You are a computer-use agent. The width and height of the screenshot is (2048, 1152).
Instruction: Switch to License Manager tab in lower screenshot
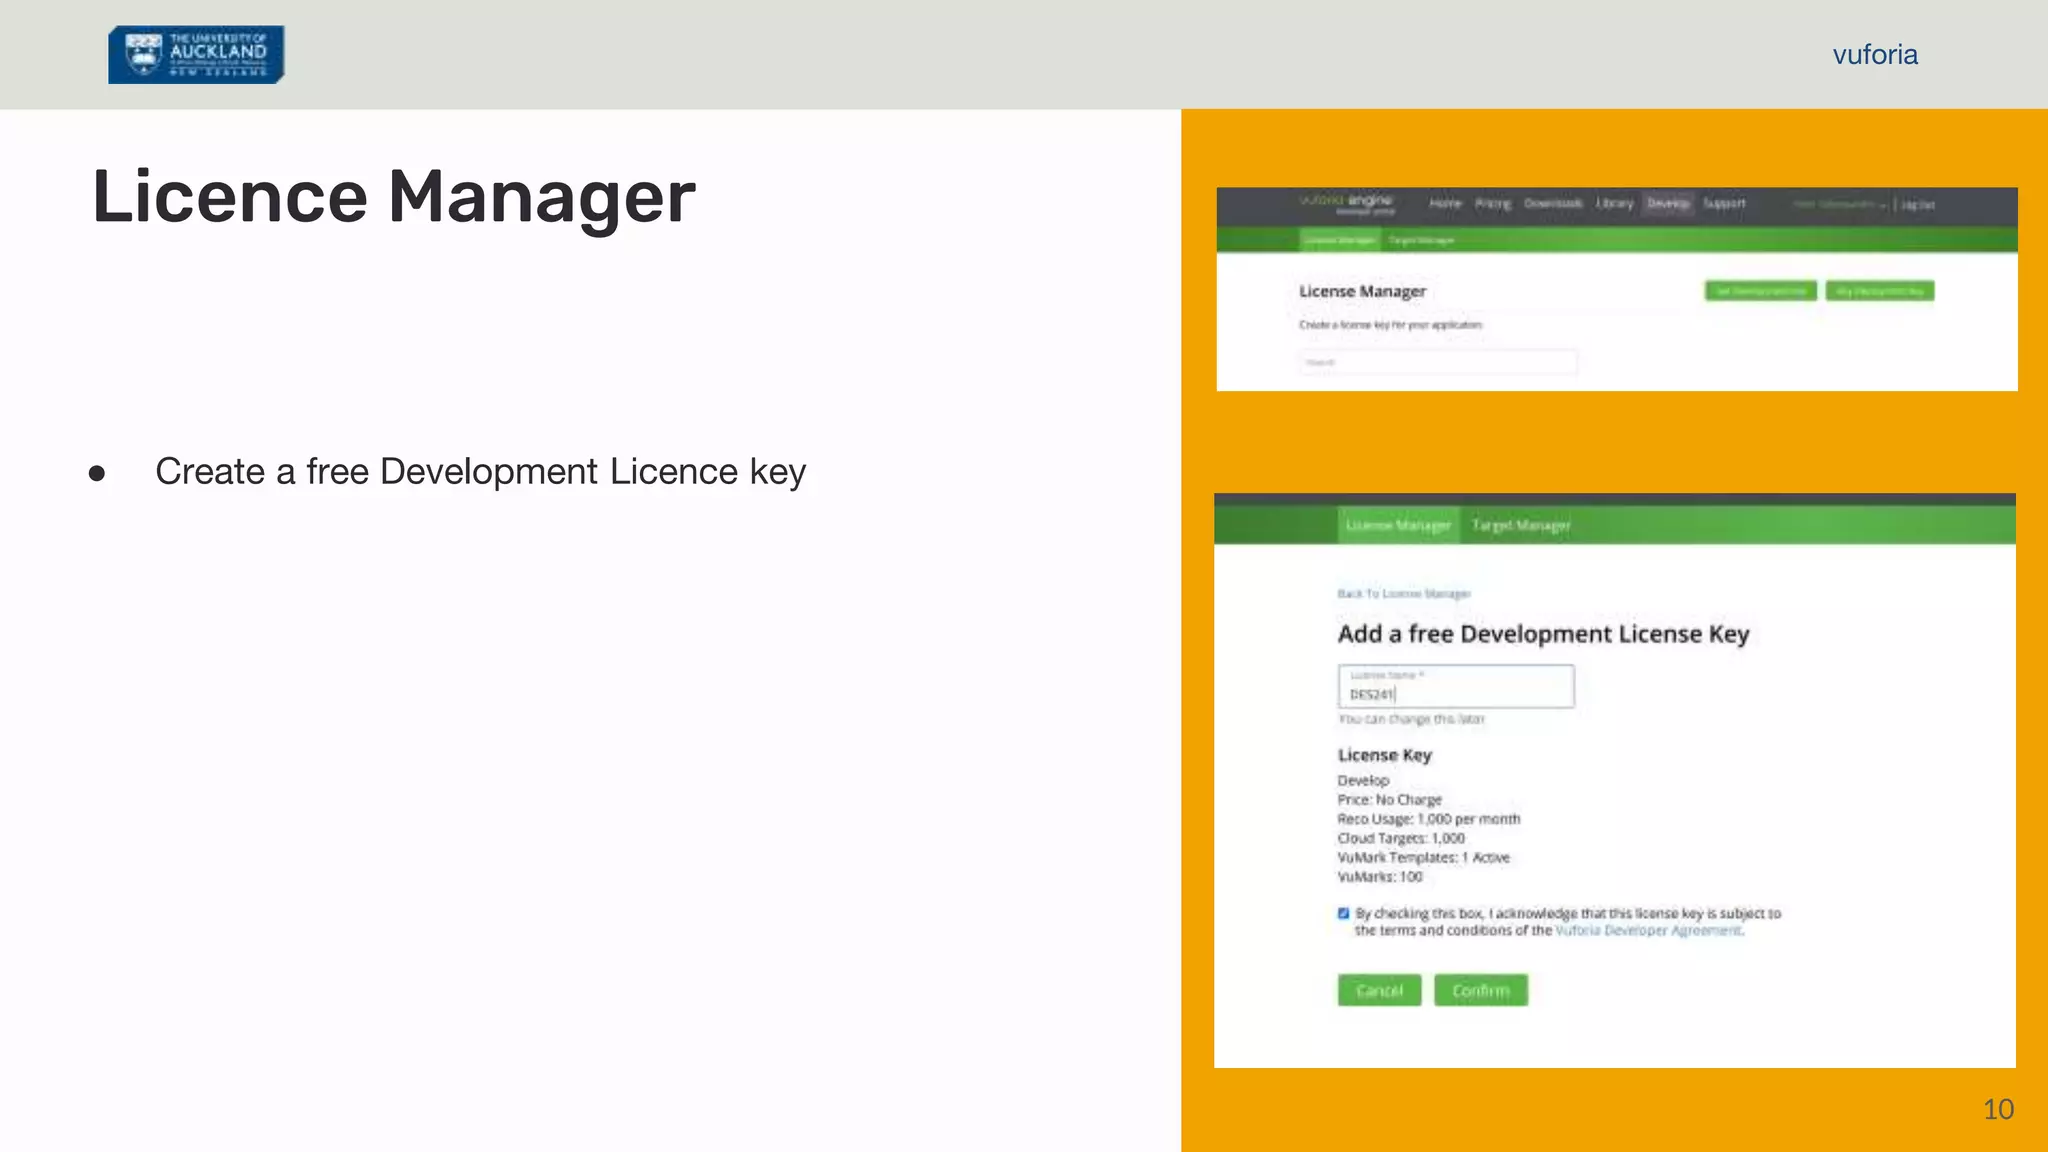point(1397,526)
